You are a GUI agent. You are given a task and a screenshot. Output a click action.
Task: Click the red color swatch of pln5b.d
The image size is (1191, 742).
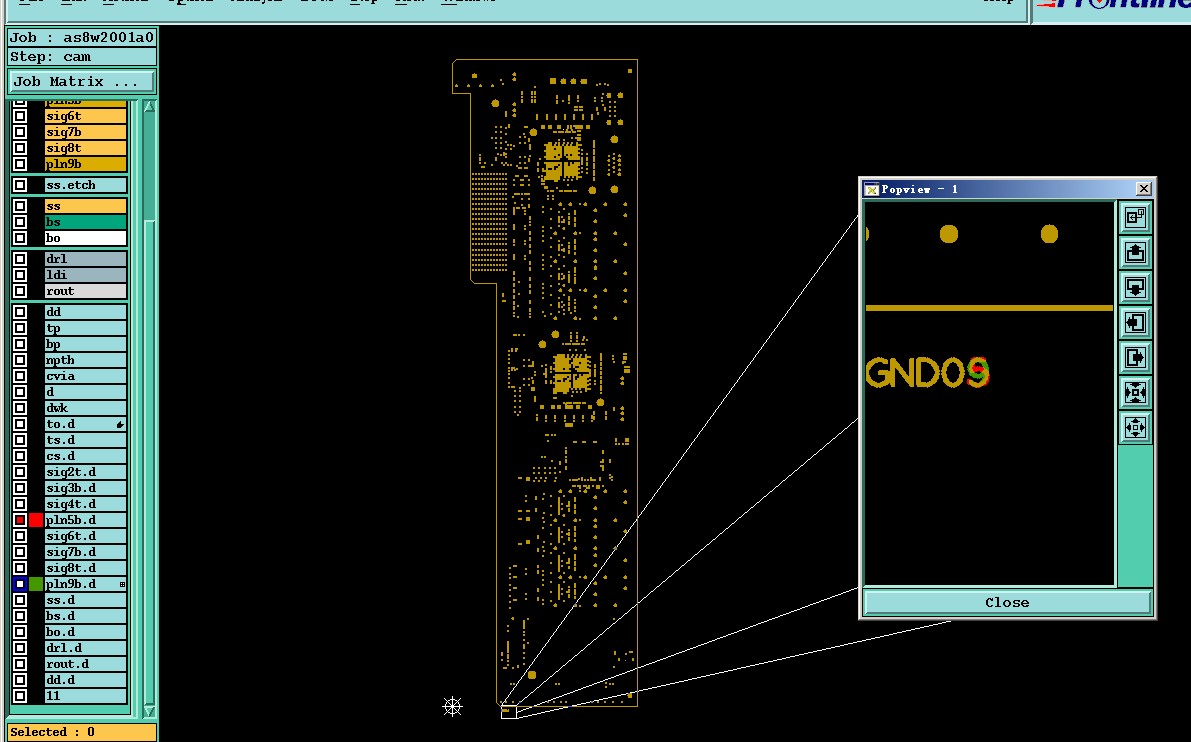[36, 520]
